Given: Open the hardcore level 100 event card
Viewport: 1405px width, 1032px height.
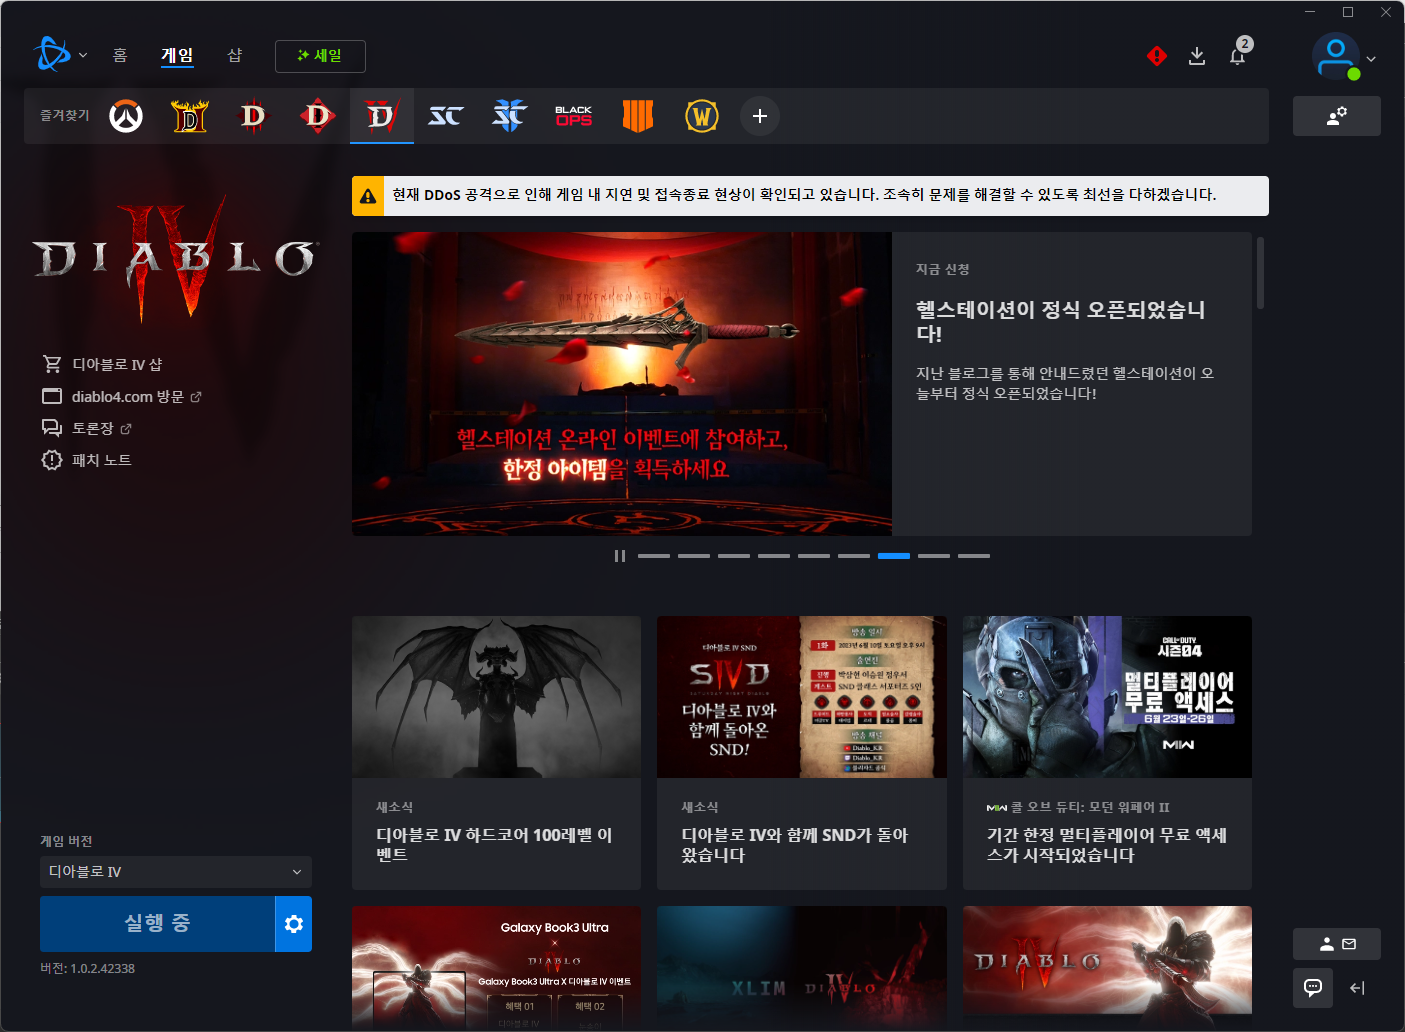Looking at the screenshot, I should point(496,753).
